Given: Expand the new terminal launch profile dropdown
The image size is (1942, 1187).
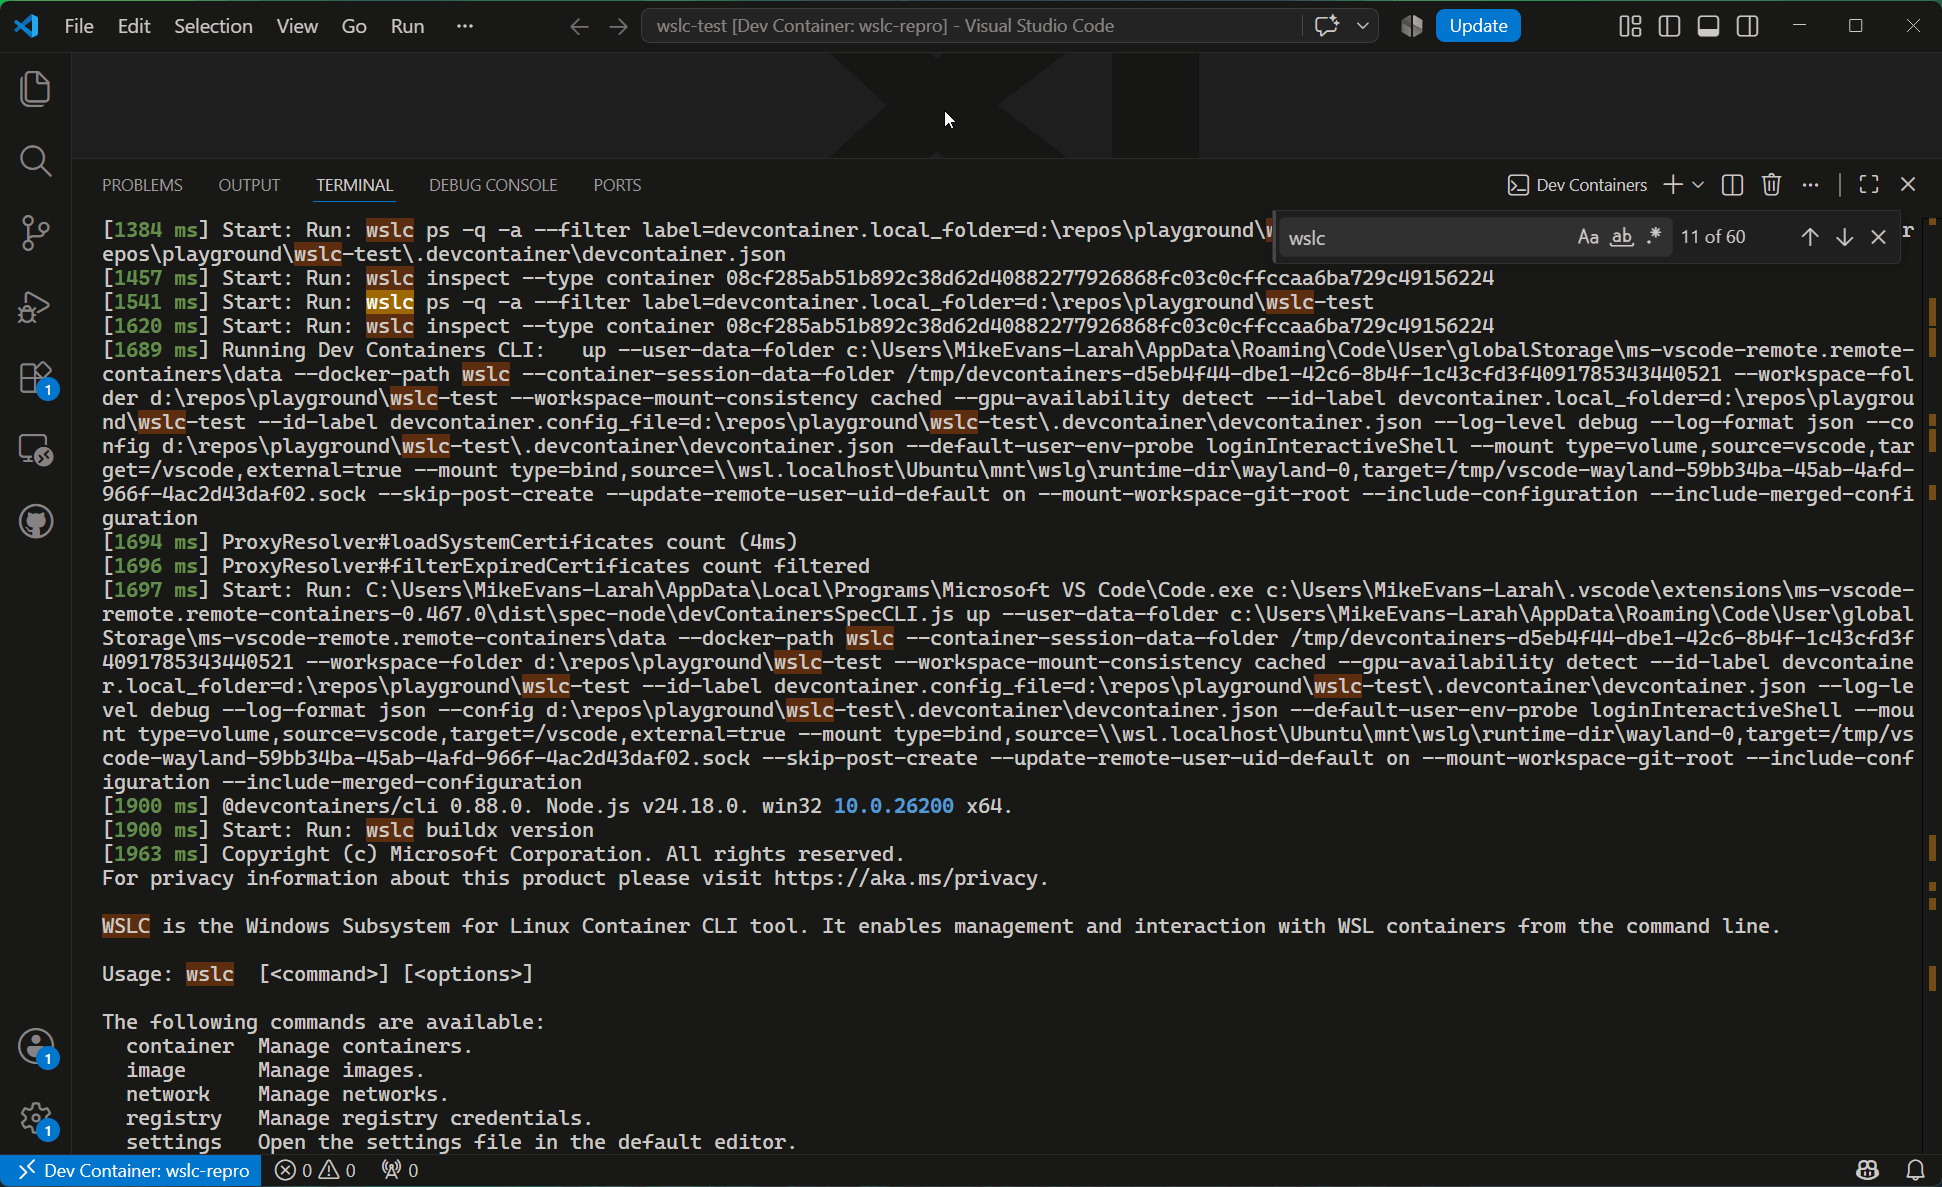Looking at the screenshot, I should click(x=1698, y=185).
